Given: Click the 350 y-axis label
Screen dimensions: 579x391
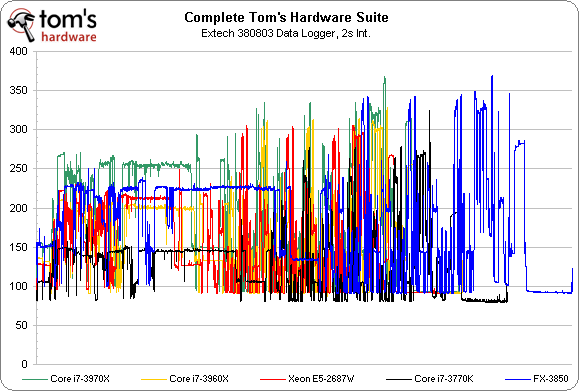Looking at the screenshot, I should coord(19,90).
